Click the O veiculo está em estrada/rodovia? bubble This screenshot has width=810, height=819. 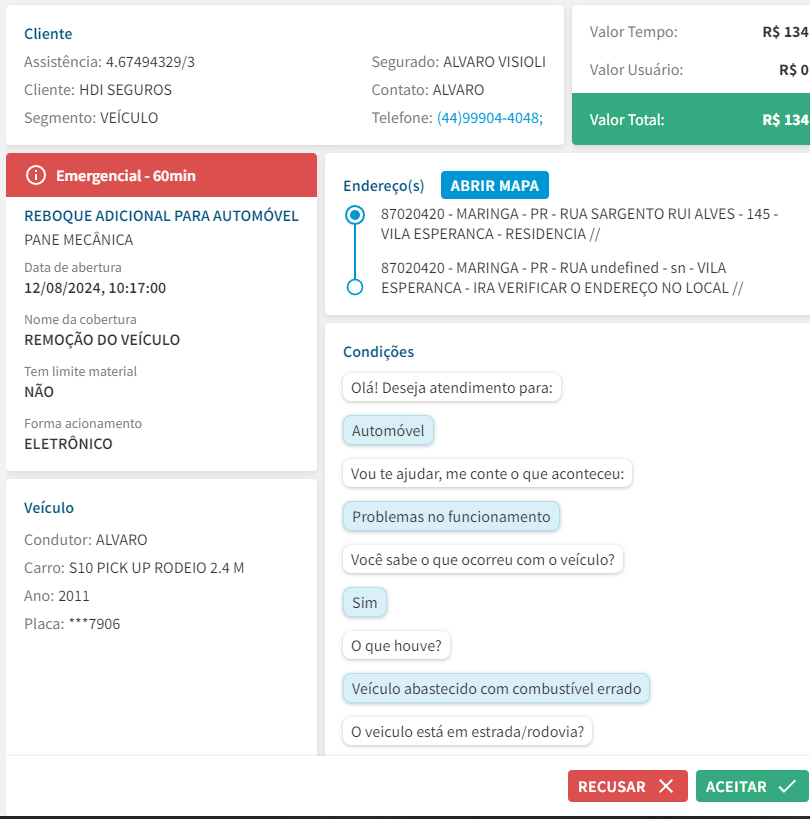(467, 732)
